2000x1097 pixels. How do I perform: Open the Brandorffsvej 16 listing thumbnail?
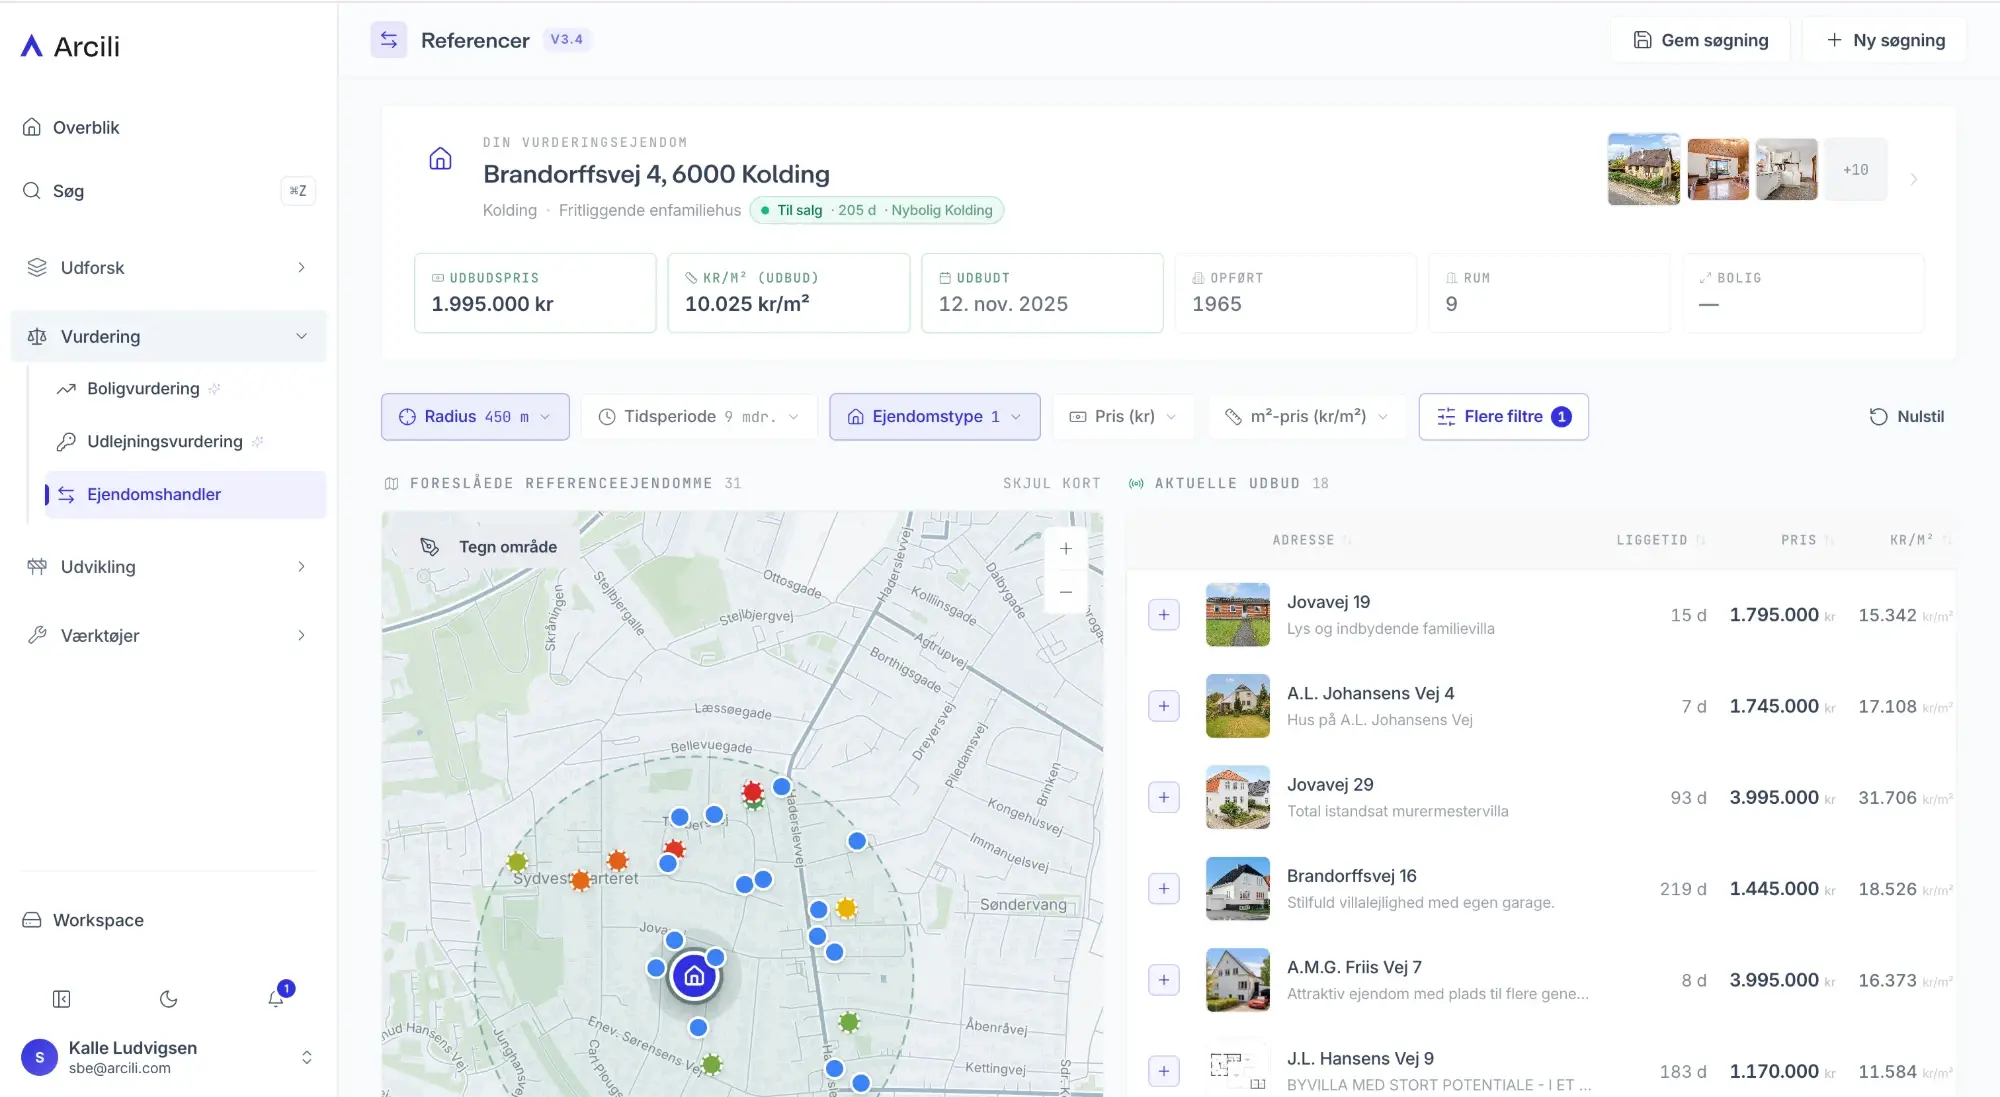click(x=1238, y=888)
